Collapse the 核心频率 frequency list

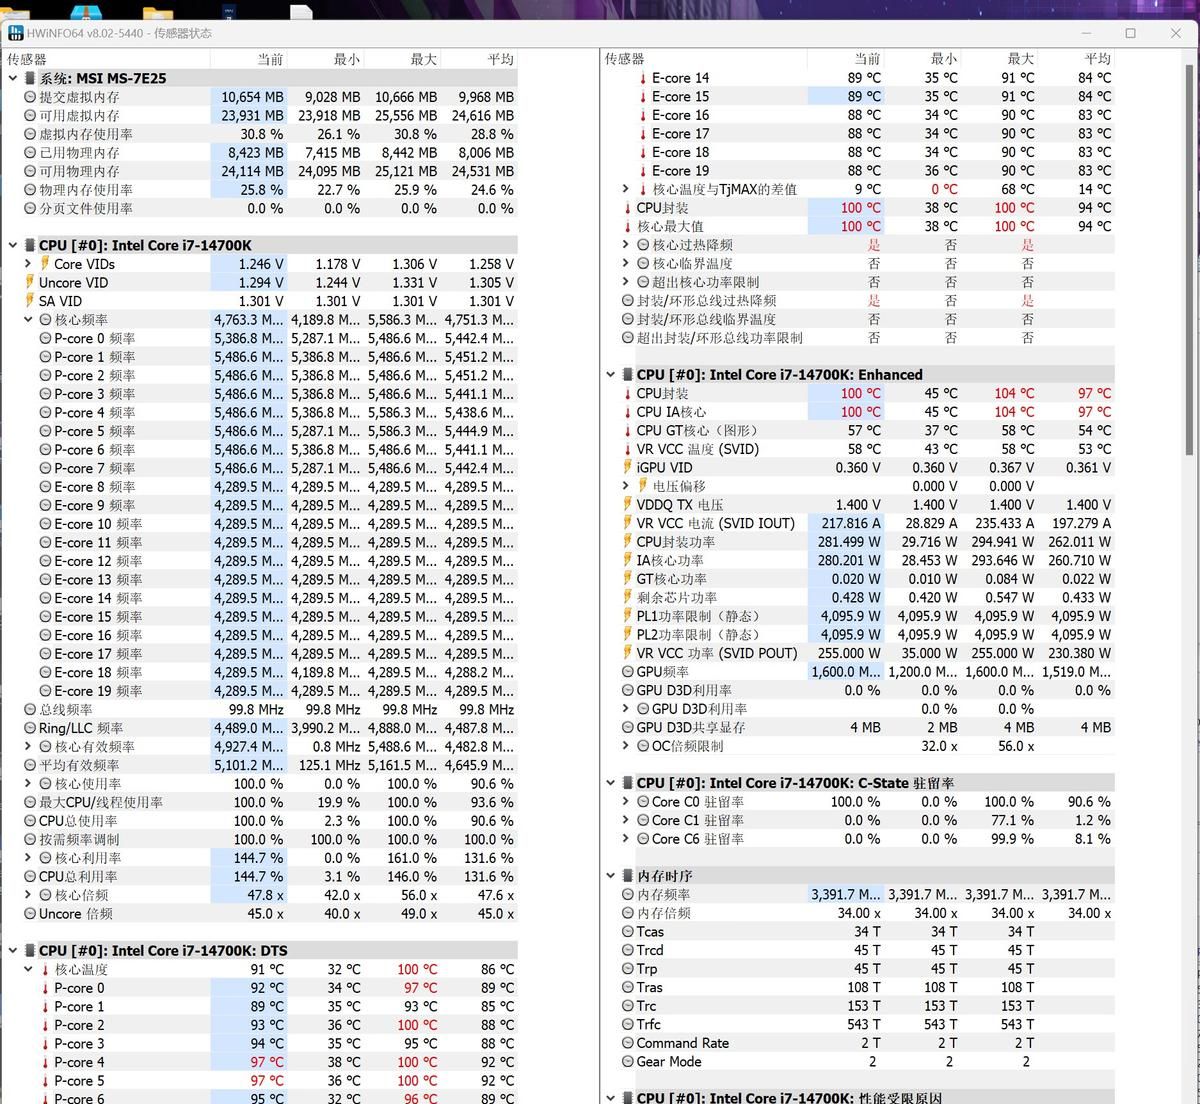[x=28, y=320]
